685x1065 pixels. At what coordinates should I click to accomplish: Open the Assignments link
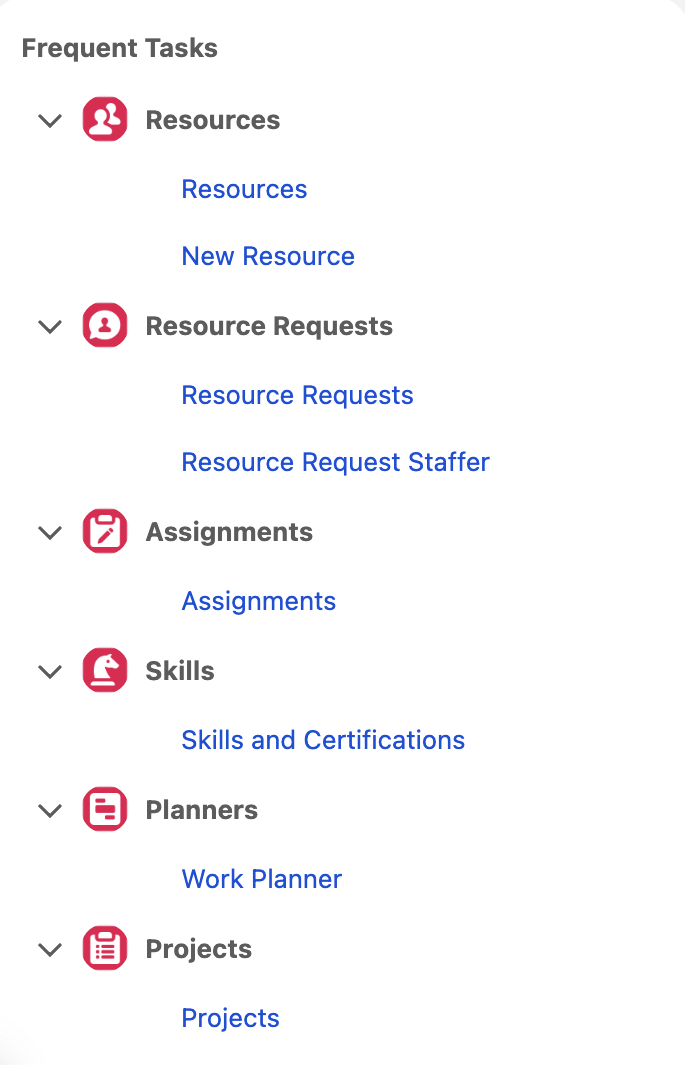coord(258,601)
